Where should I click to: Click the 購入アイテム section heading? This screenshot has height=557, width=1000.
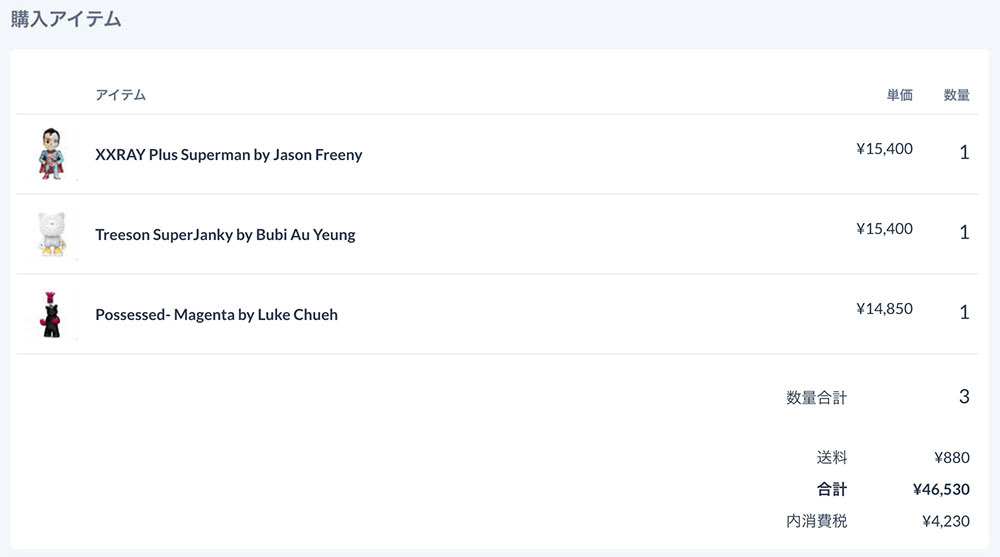[x=66, y=18]
